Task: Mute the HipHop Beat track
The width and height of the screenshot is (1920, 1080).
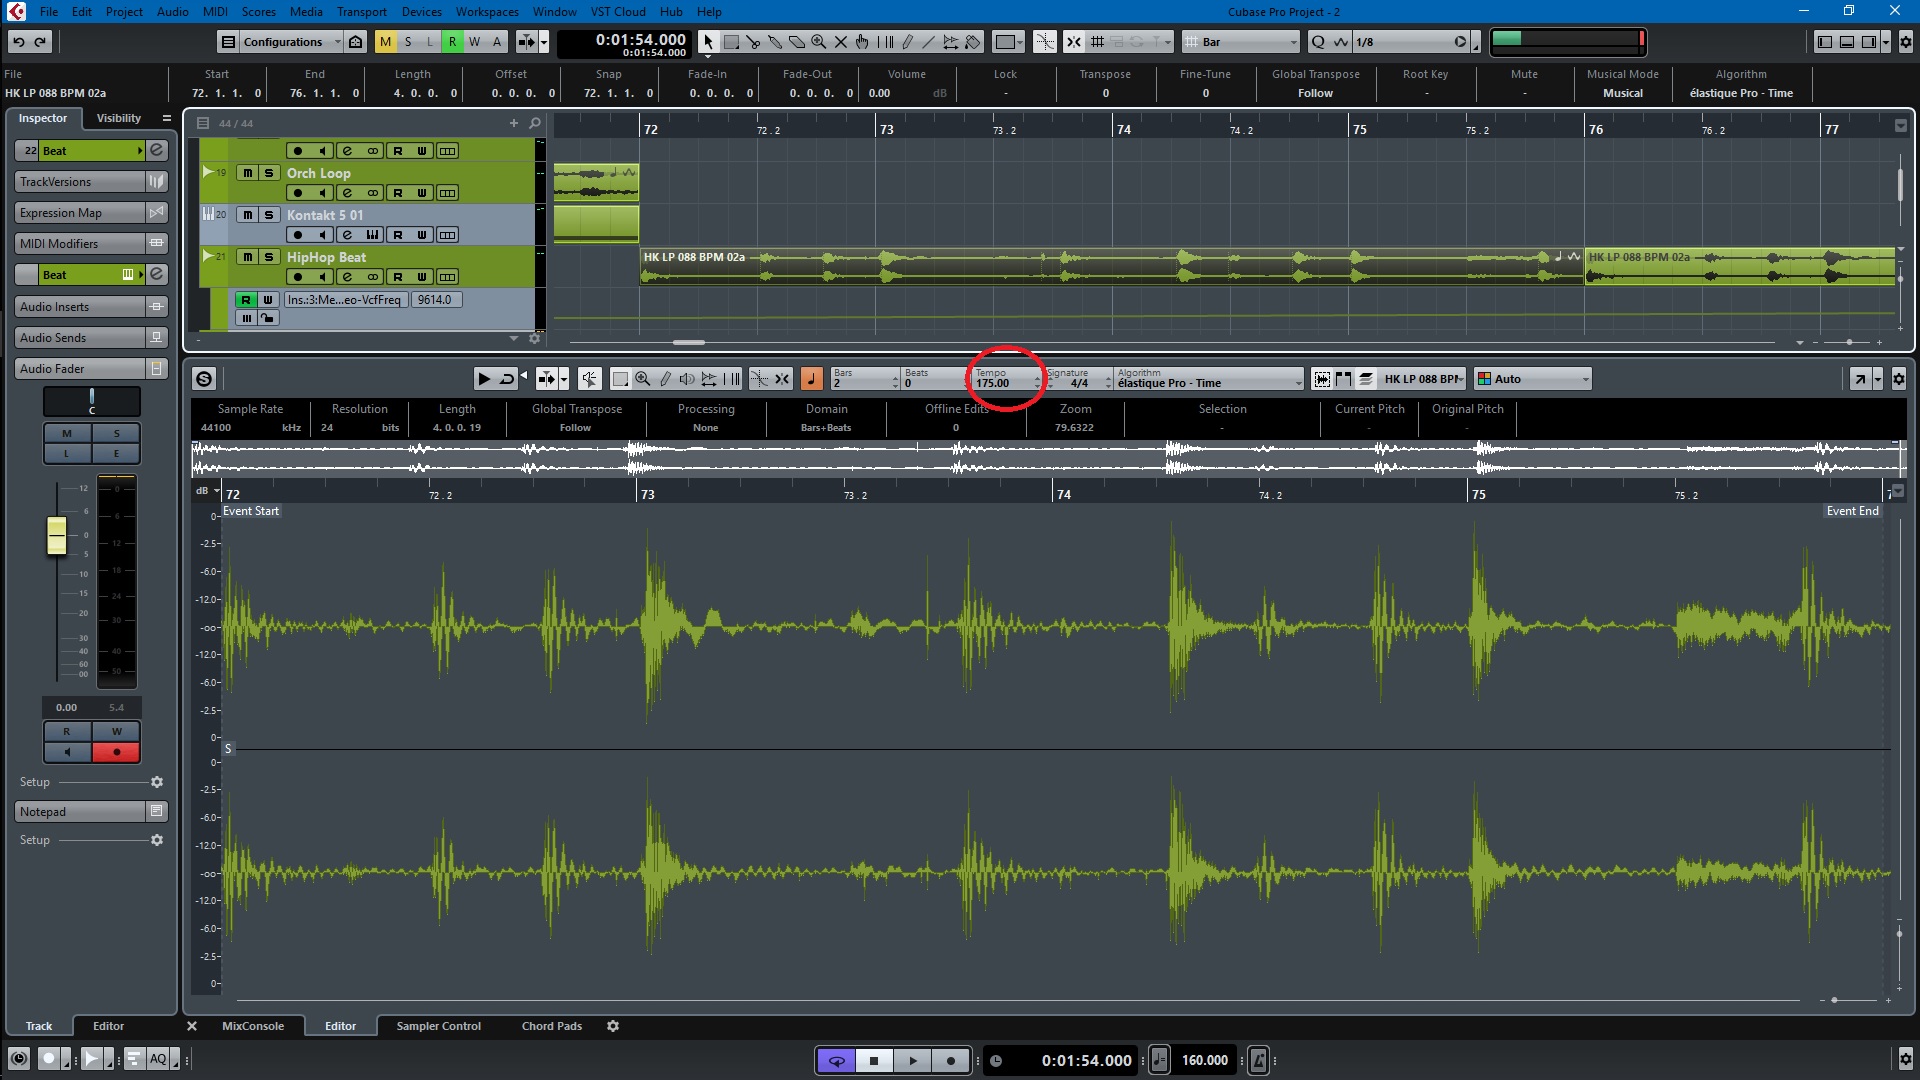Action: 248,257
